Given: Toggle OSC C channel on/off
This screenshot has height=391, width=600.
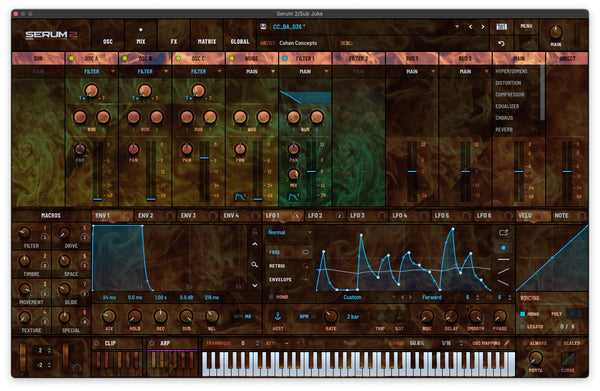Looking at the screenshot, I should pos(178,58).
